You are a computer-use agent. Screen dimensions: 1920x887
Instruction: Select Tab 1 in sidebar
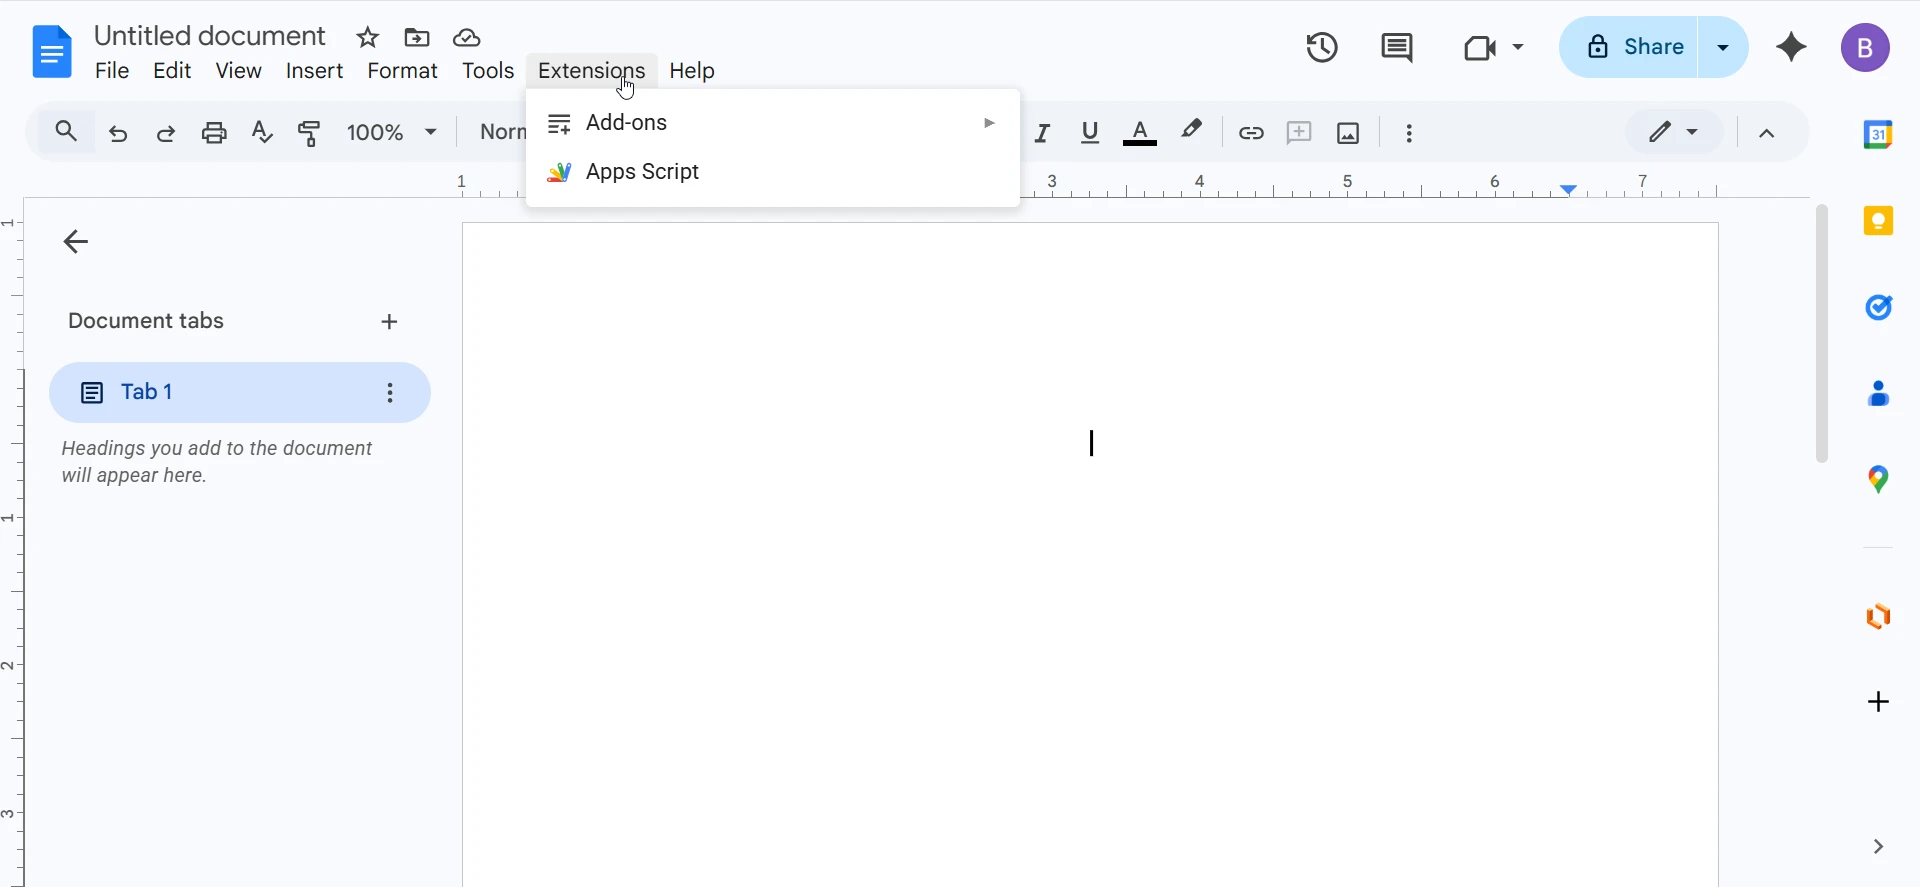[240, 393]
